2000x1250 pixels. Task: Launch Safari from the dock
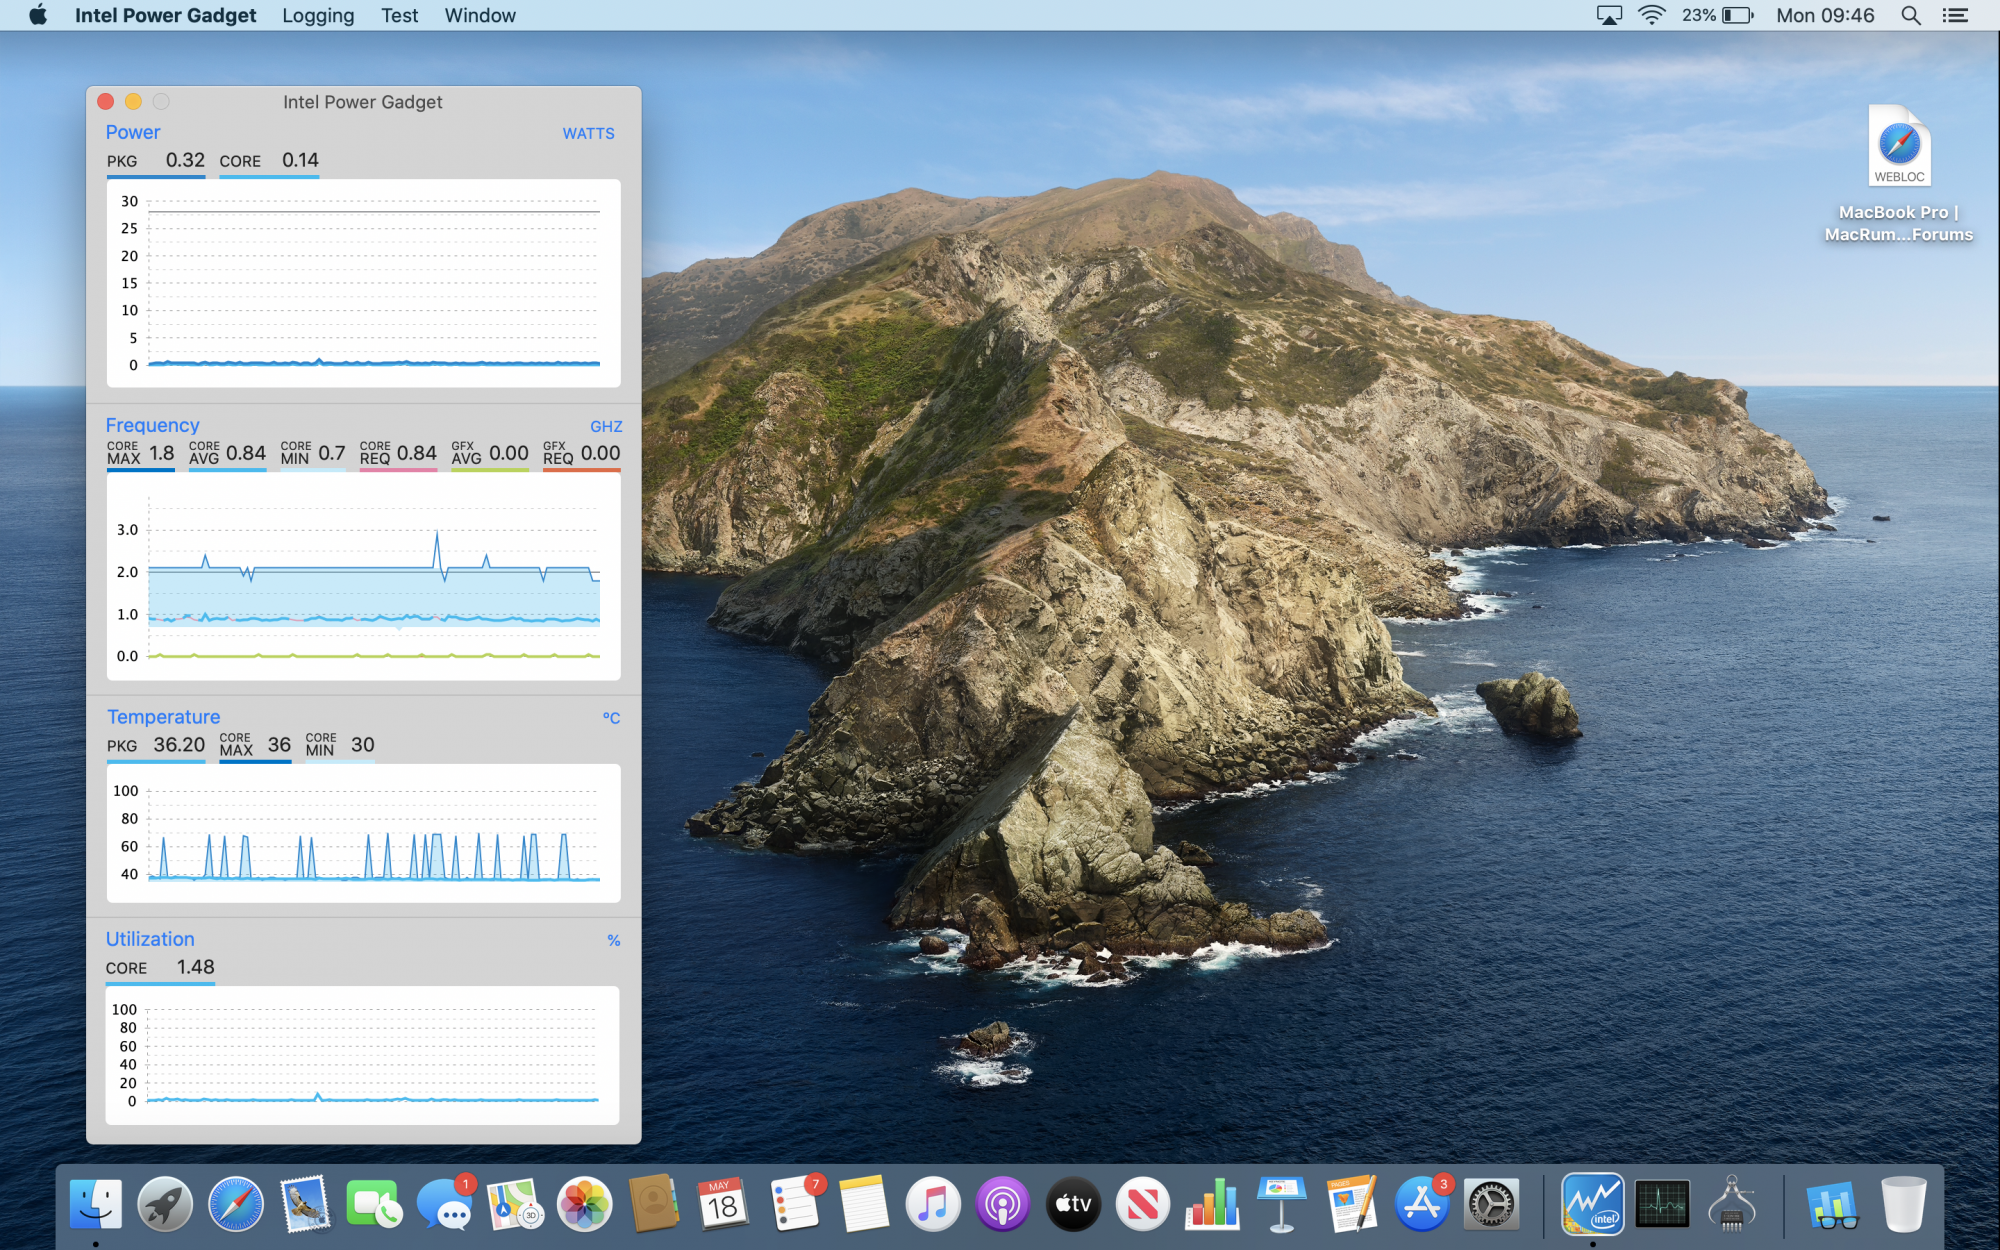pyautogui.click(x=235, y=1203)
